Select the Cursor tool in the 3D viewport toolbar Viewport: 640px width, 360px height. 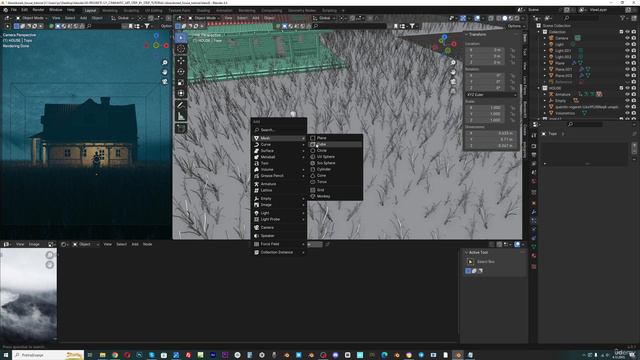pyautogui.click(x=181, y=49)
